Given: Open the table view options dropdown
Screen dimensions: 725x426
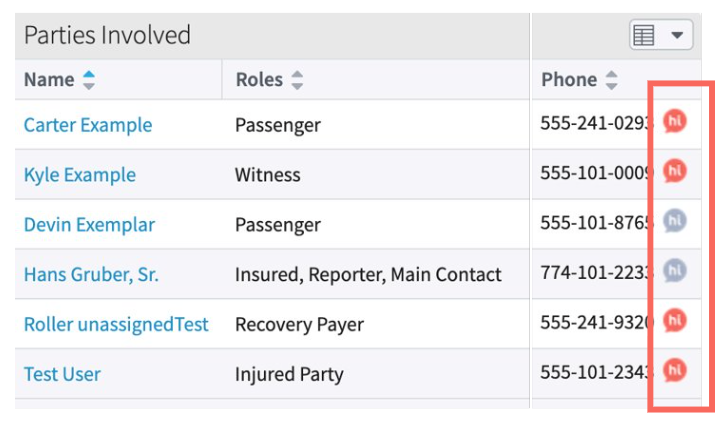Looking at the screenshot, I should [x=661, y=35].
